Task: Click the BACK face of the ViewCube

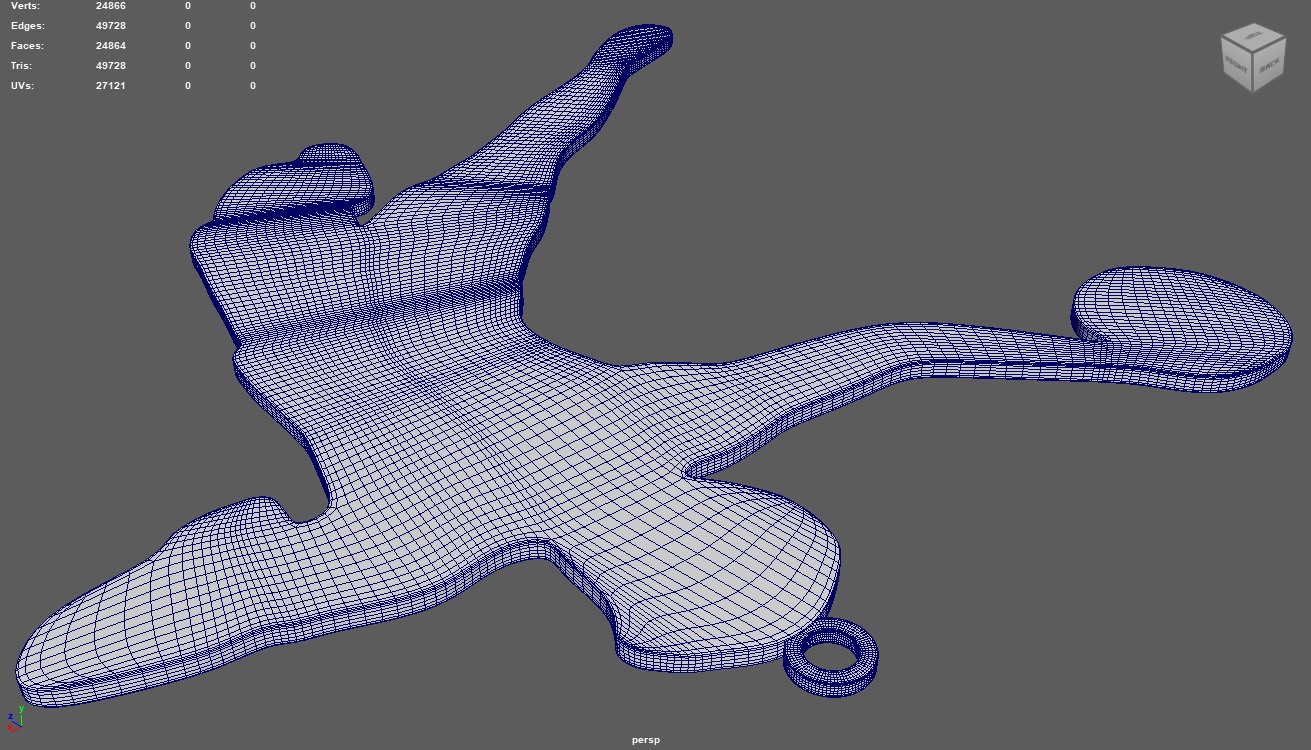Action: (x=1269, y=65)
